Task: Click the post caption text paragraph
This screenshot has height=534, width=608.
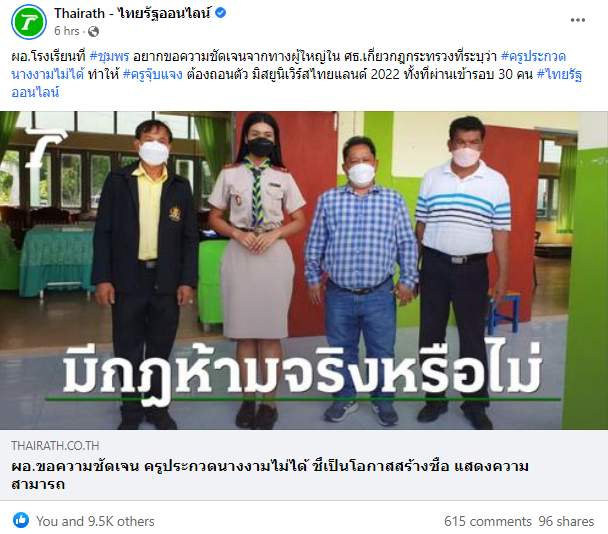Action: coord(297,74)
